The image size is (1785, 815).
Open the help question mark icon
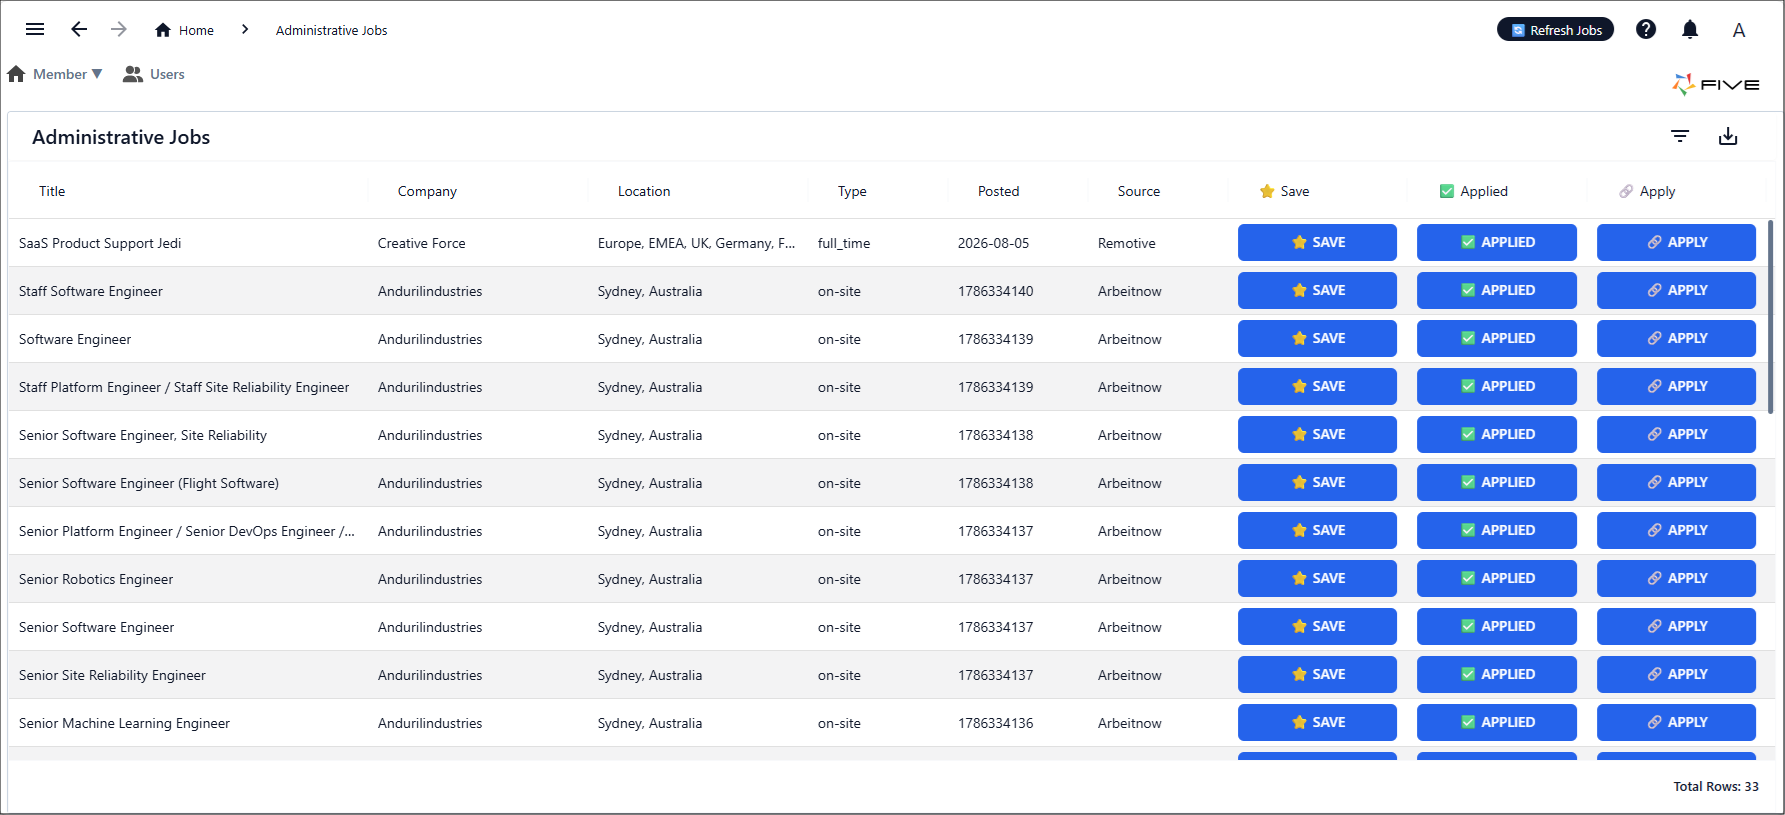pyautogui.click(x=1646, y=29)
